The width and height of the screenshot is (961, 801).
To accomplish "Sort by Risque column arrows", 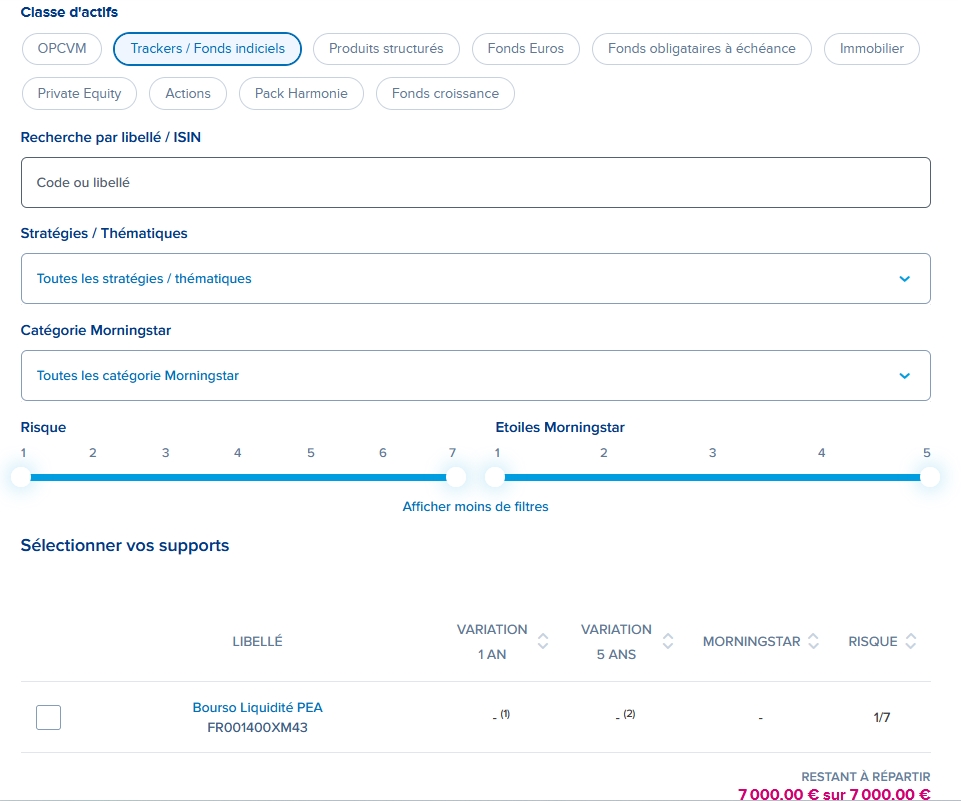I will [x=910, y=641].
